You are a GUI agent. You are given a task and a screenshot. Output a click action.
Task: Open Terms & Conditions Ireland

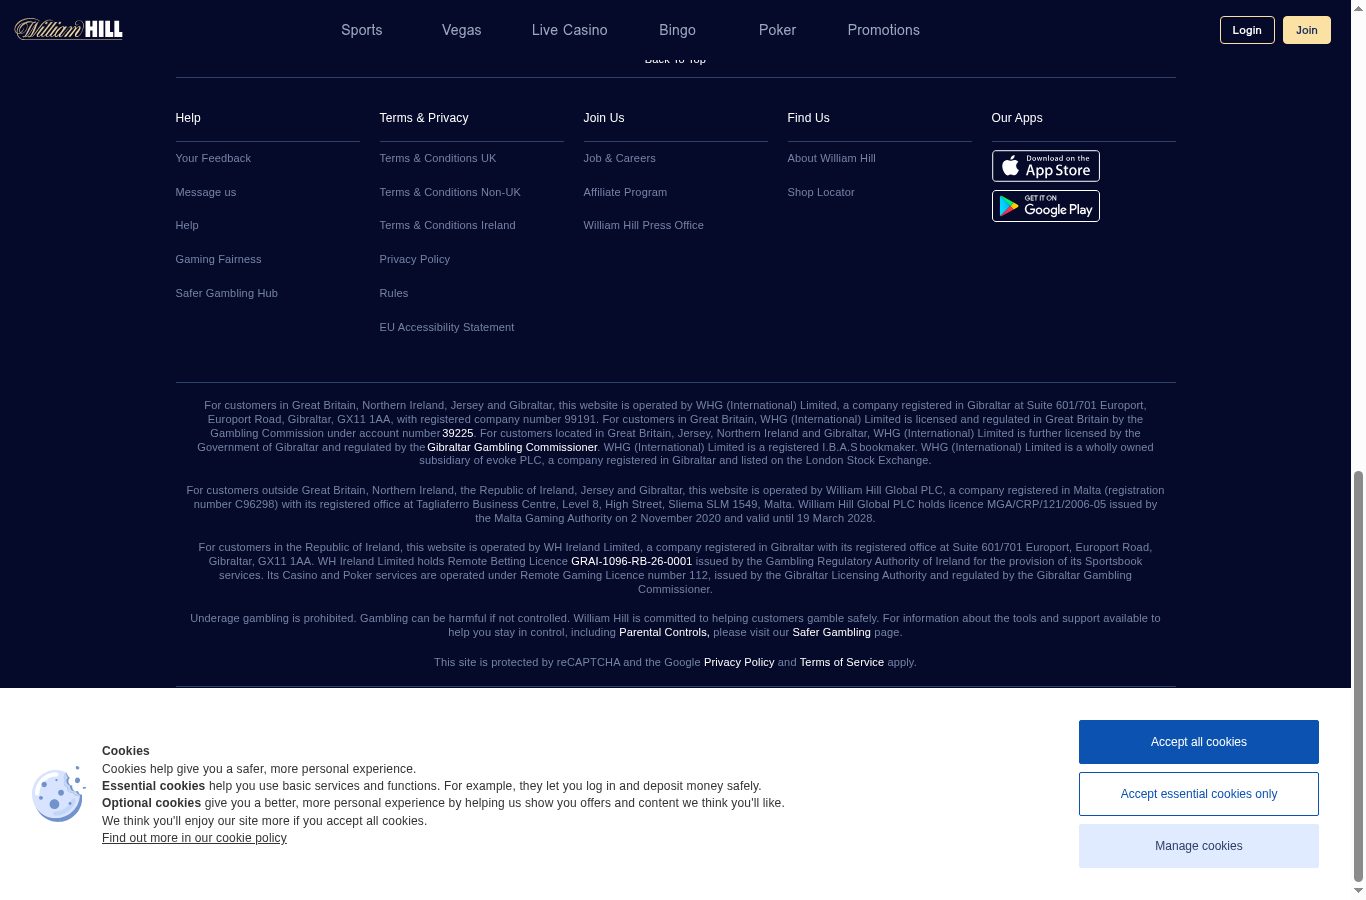(x=447, y=225)
